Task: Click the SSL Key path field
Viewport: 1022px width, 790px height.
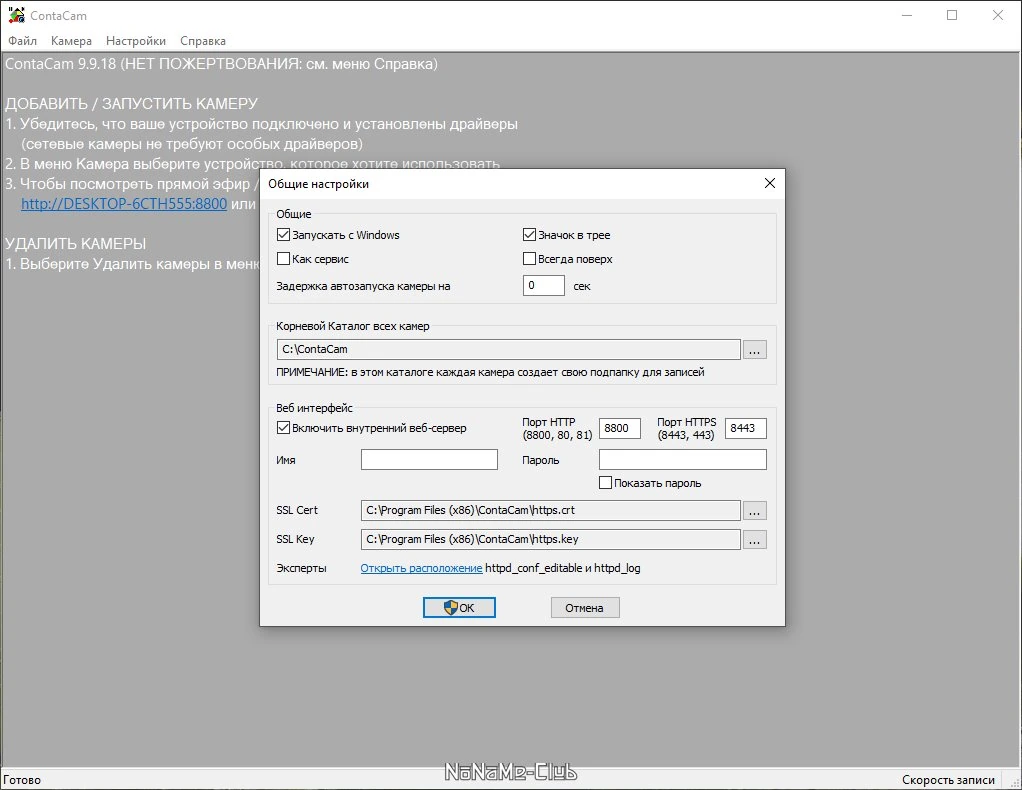Action: pyautogui.click(x=551, y=539)
